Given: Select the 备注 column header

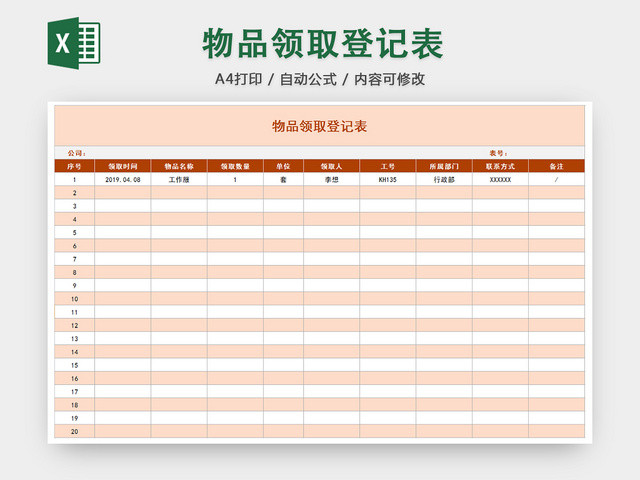Looking at the screenshot, I should (556, 166).
